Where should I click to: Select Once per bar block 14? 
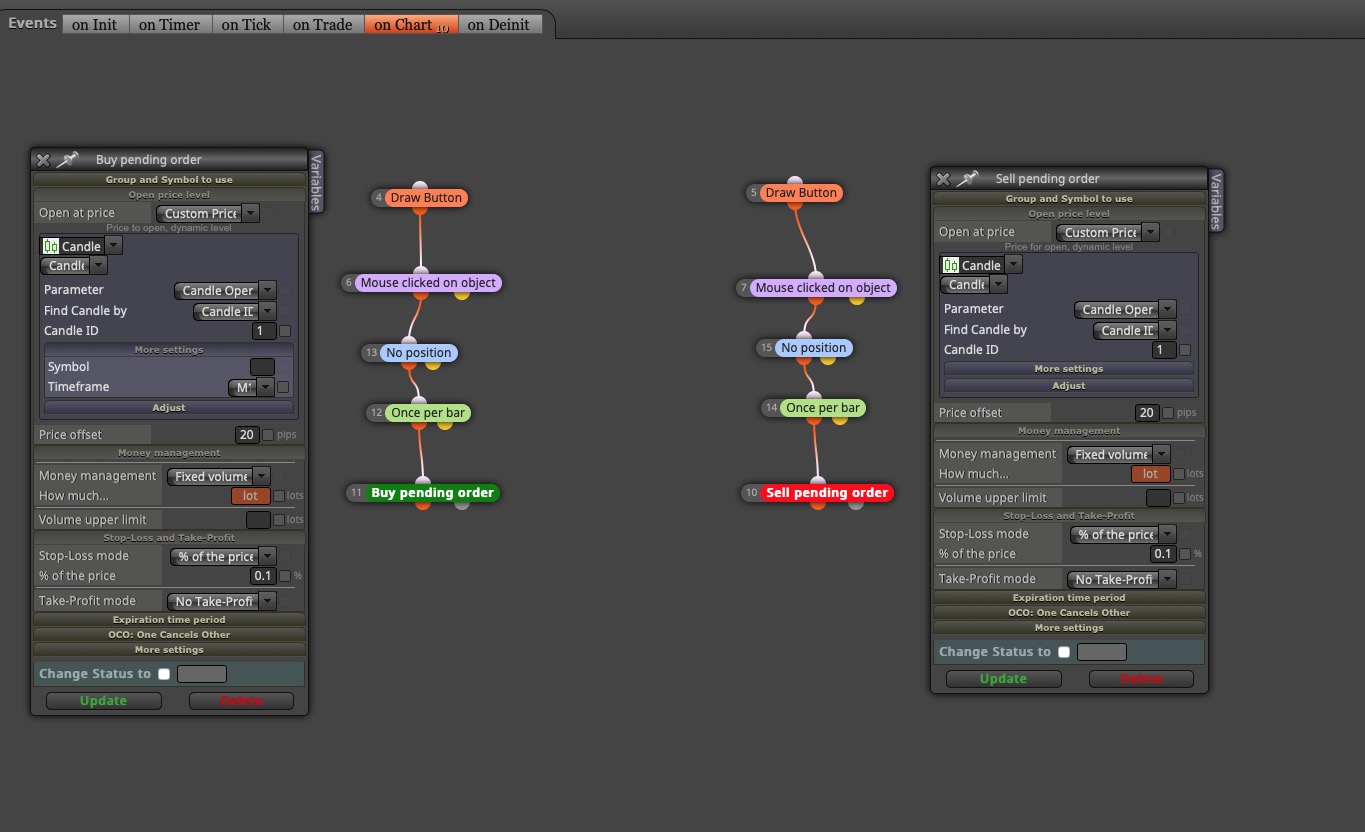[x=823, y=408]
